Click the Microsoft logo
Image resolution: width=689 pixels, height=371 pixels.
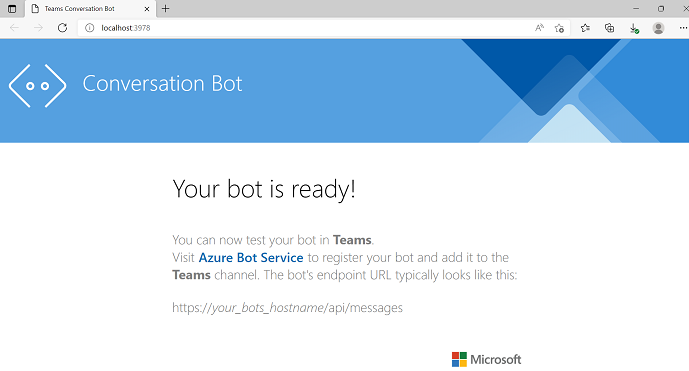pos(486,359)
